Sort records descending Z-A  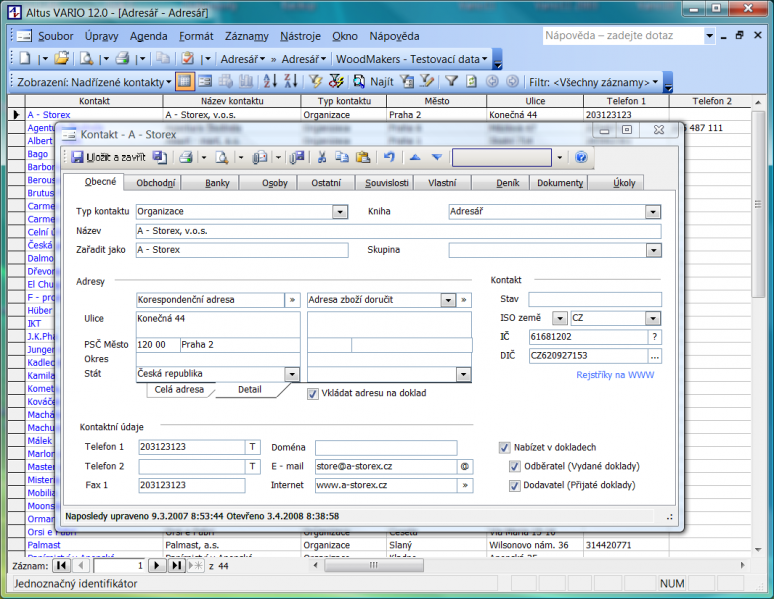pos(291,81)
